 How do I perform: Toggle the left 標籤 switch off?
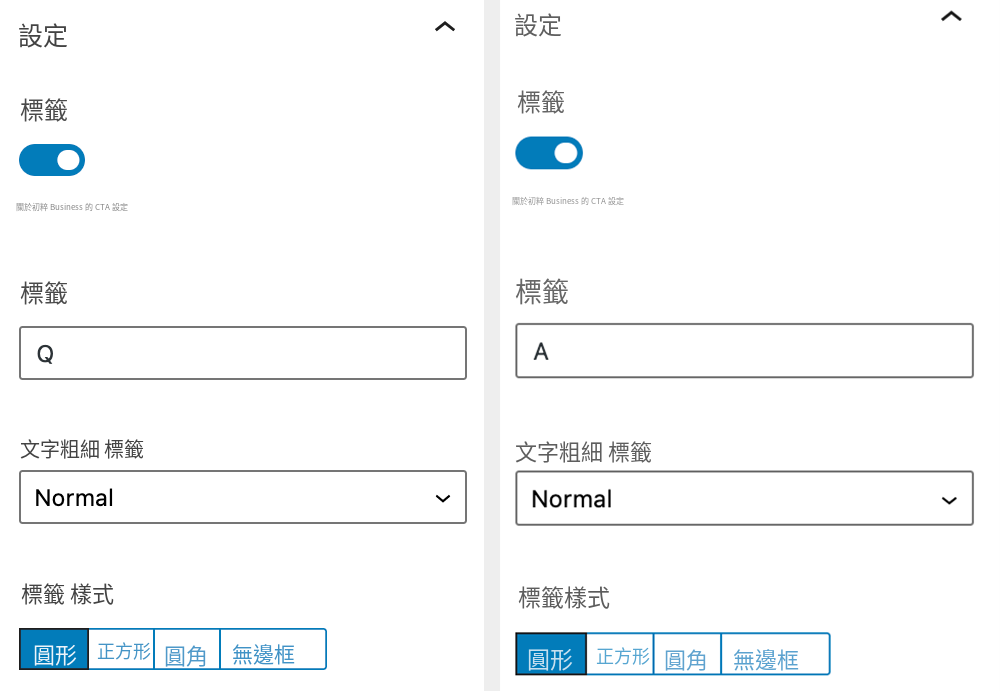(x=52, y=160)
